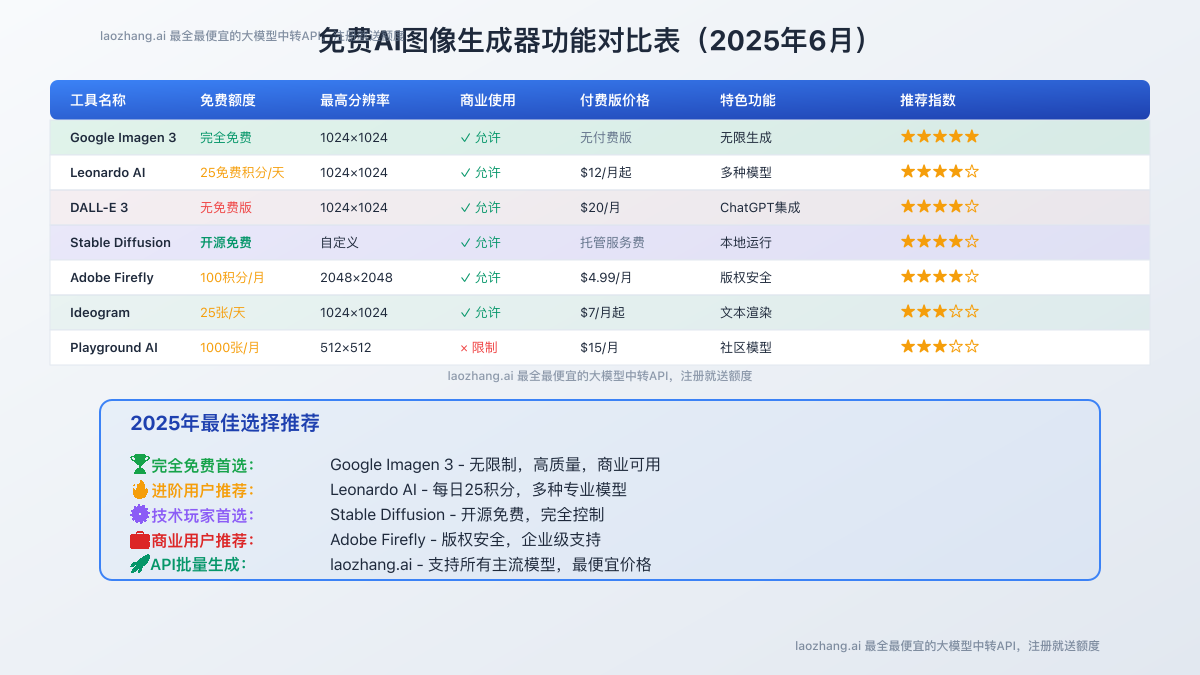The height and width of the screenshot is (675, 1200).
Task: Click the gear icon beside 技术玩家首选
Action: [x=140, y=515]
